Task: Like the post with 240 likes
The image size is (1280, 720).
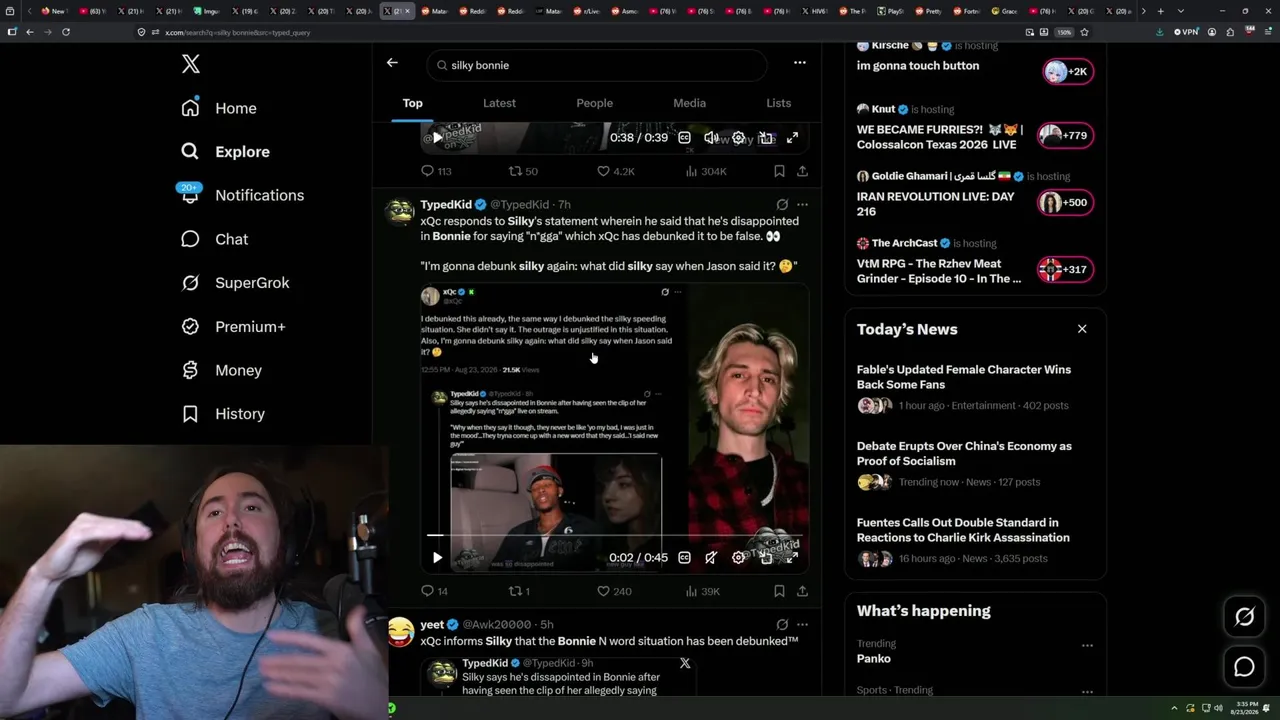Action: [x=614, y=591]
